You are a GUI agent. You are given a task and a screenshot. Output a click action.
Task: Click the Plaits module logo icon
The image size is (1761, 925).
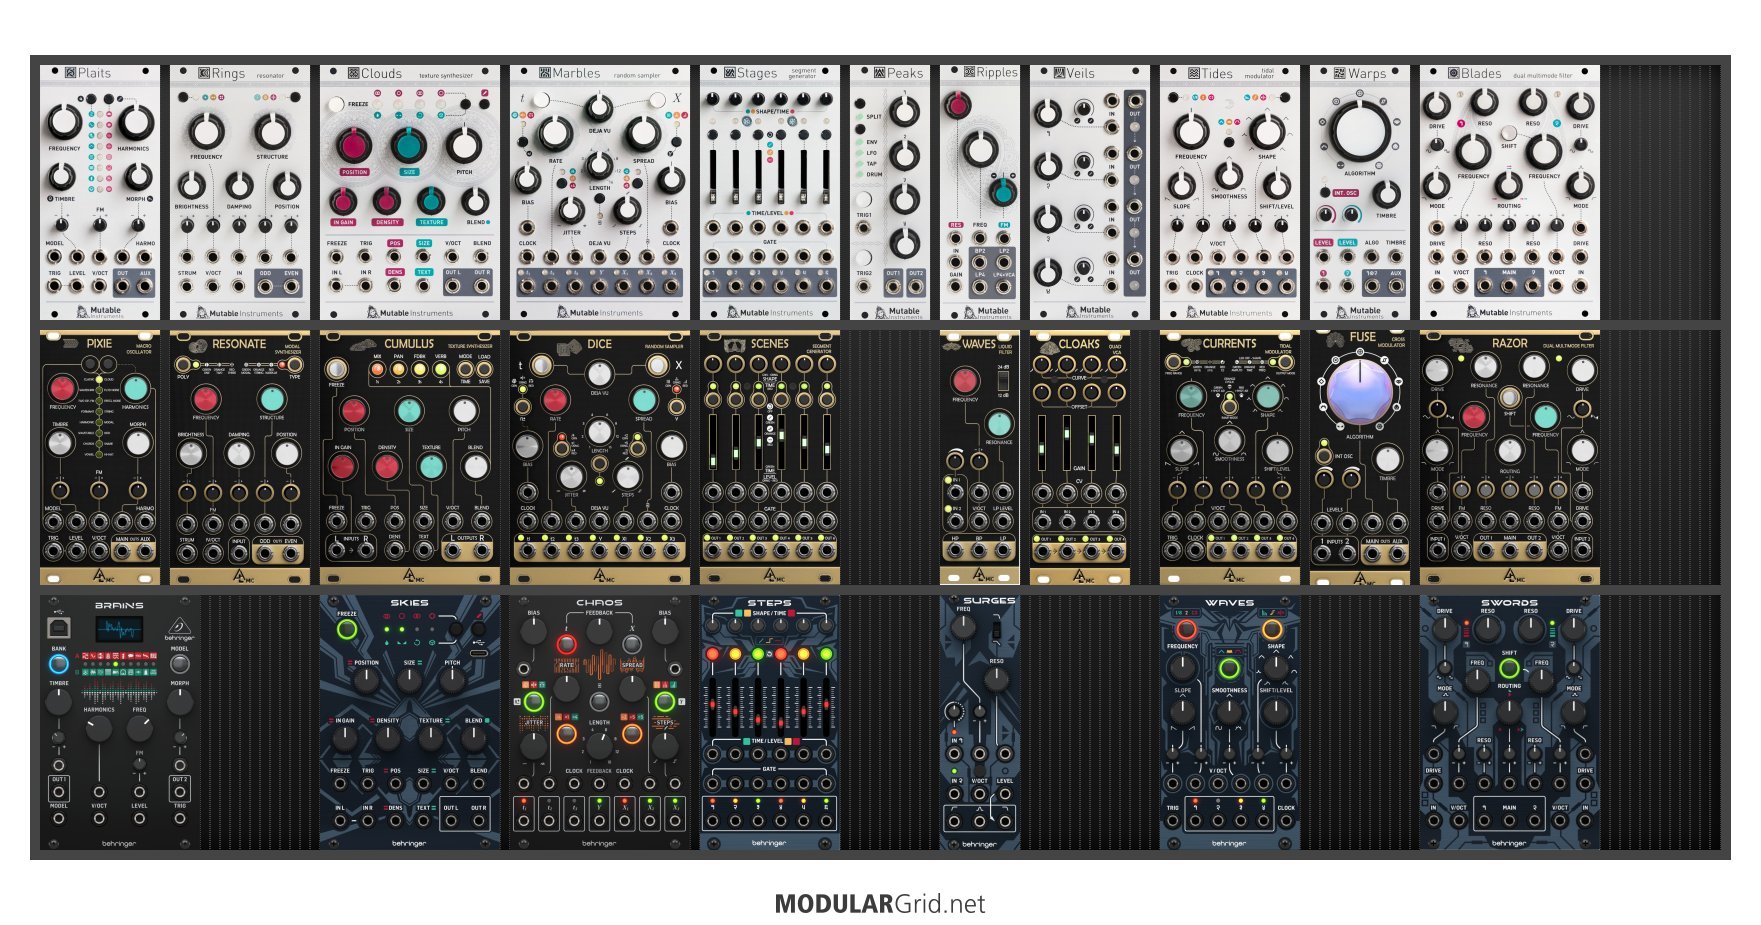coord(70,73)
